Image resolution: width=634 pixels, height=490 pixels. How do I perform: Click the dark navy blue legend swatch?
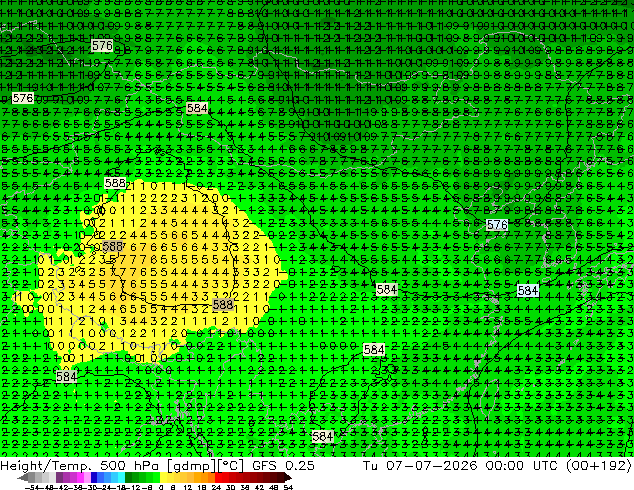94,477
